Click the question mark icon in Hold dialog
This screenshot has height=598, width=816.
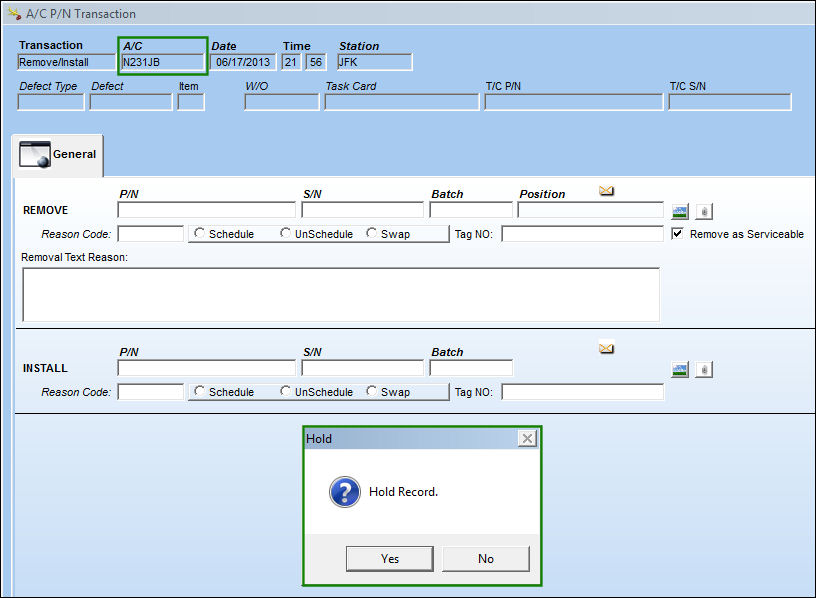[x=345, y=492]
